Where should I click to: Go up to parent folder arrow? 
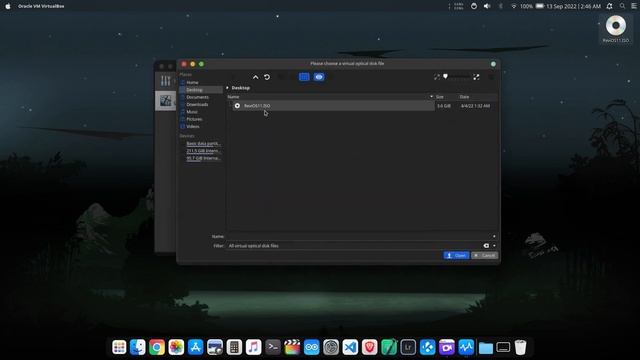[x=255, y=77]
